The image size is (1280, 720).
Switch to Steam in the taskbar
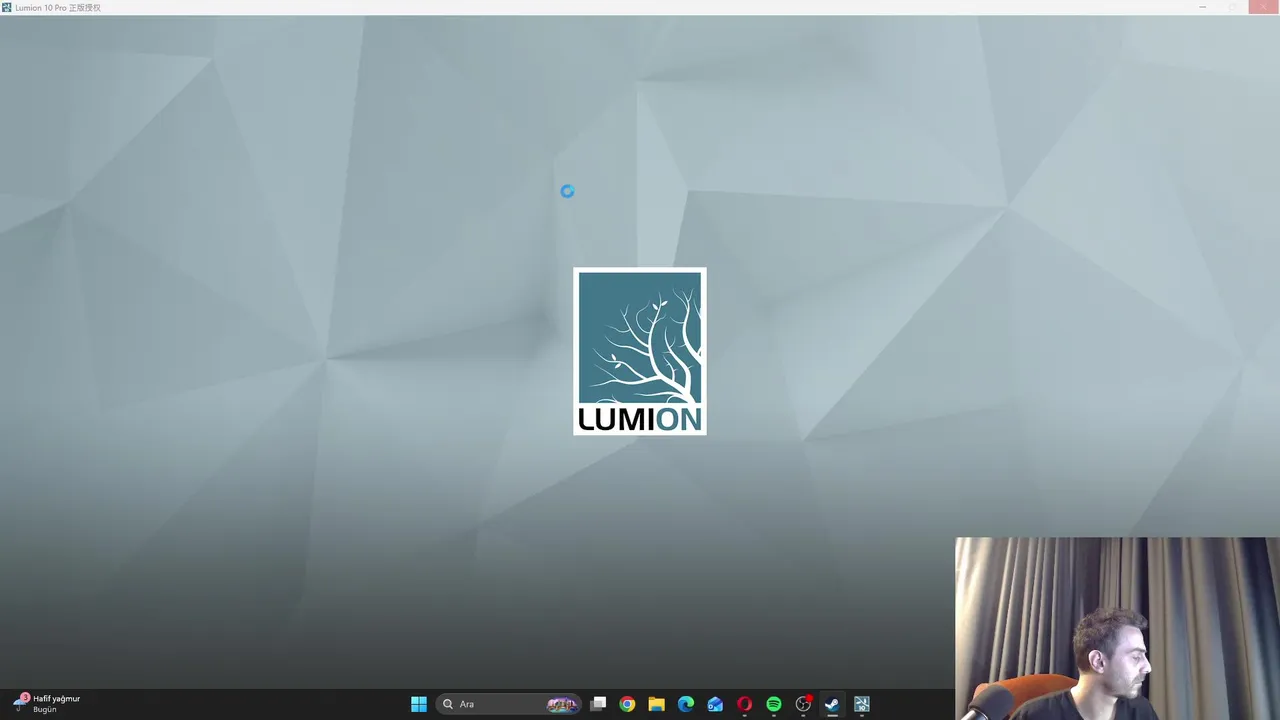click(832, 704)
